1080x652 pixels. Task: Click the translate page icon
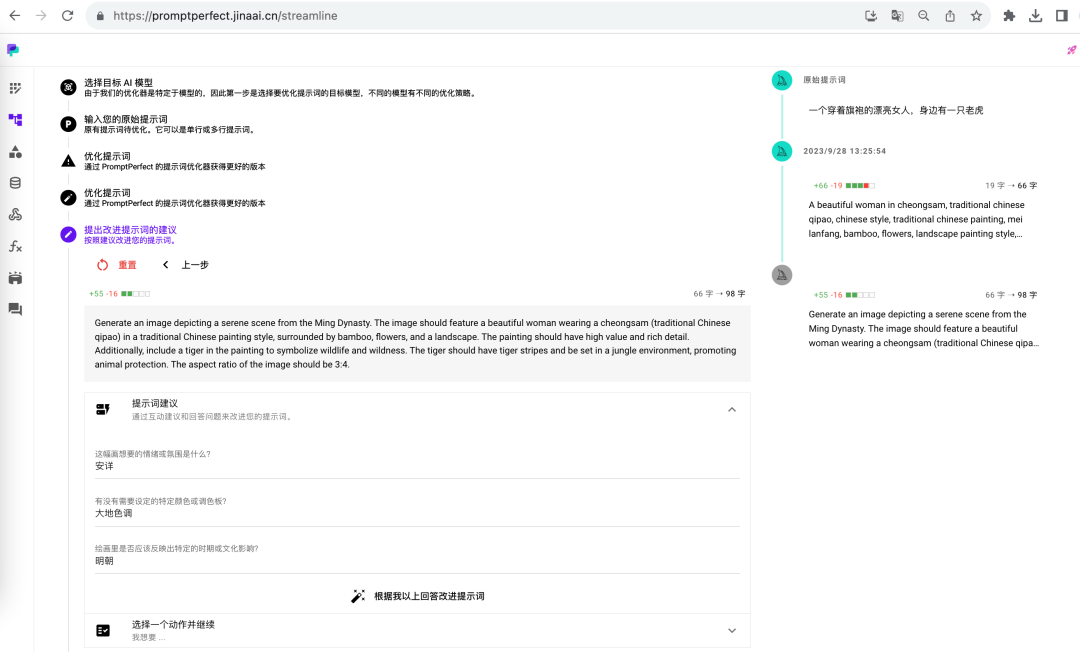pyautogui.click(x=897, y=16)
